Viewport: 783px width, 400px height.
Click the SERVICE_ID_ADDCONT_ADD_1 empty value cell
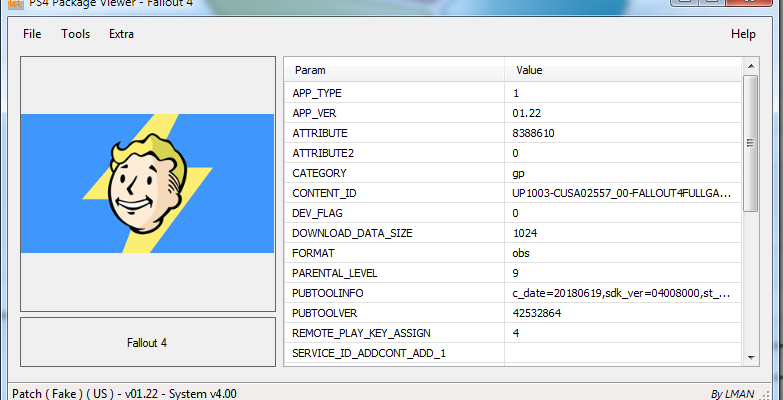point(621,353)
